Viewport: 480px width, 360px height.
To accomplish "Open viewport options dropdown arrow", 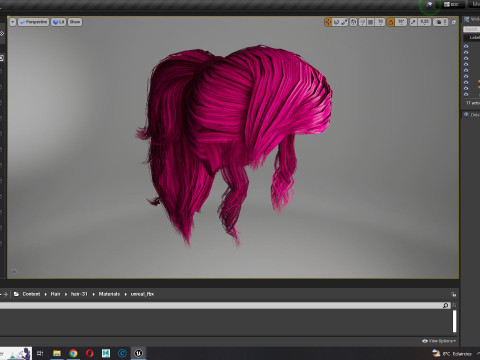I will pos(13,22).
